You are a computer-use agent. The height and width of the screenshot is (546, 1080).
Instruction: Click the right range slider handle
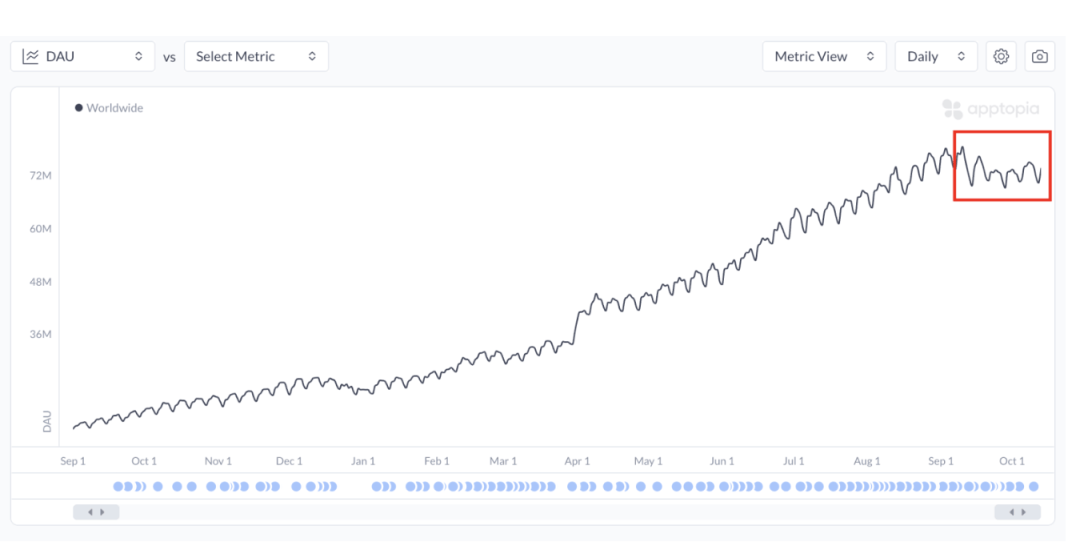click(x=1017, y=512)
